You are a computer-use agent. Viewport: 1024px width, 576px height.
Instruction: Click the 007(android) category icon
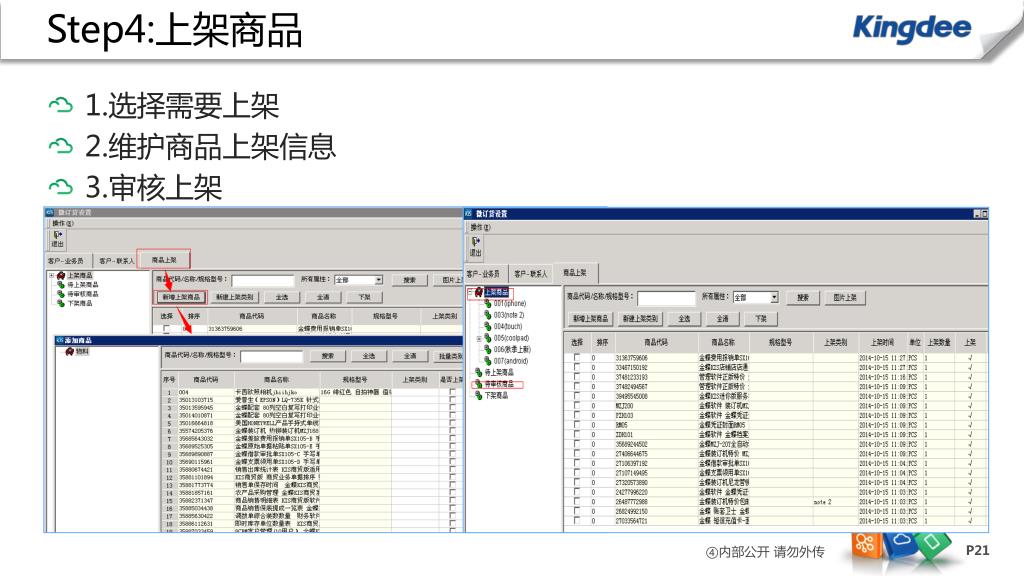(x=487, y=360)
